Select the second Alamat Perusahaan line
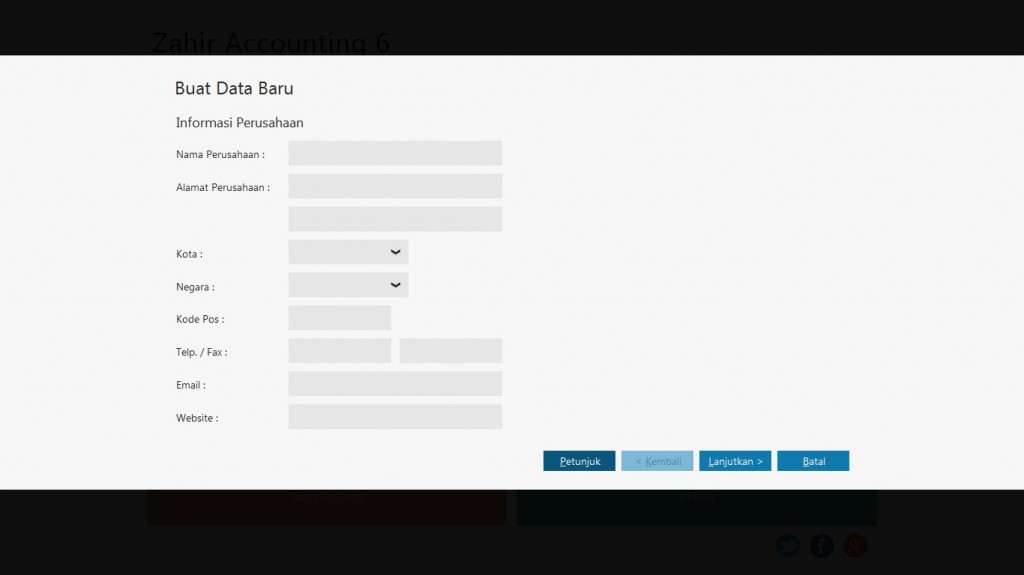The width and height of the screenshot is (1024, 575). [395, 219]
